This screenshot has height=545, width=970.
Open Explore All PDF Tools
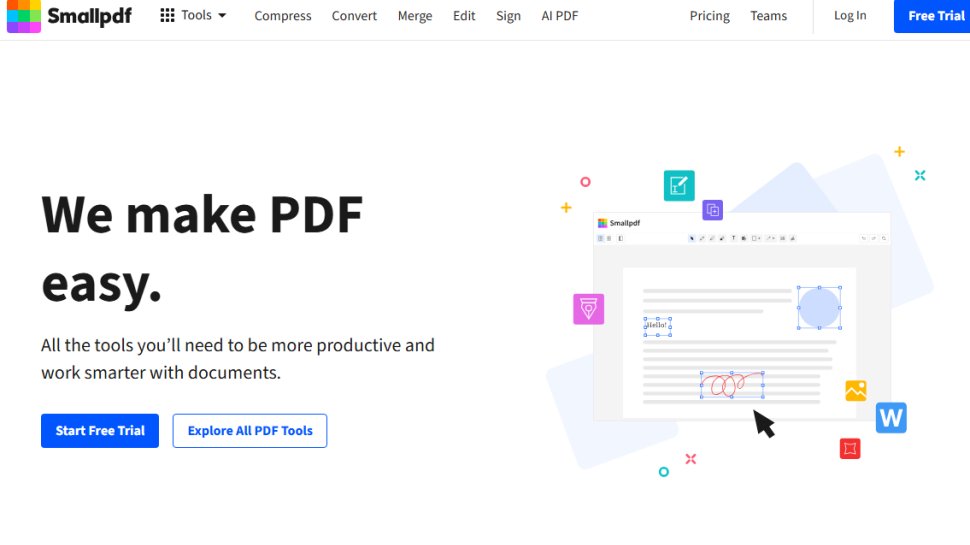250,431
